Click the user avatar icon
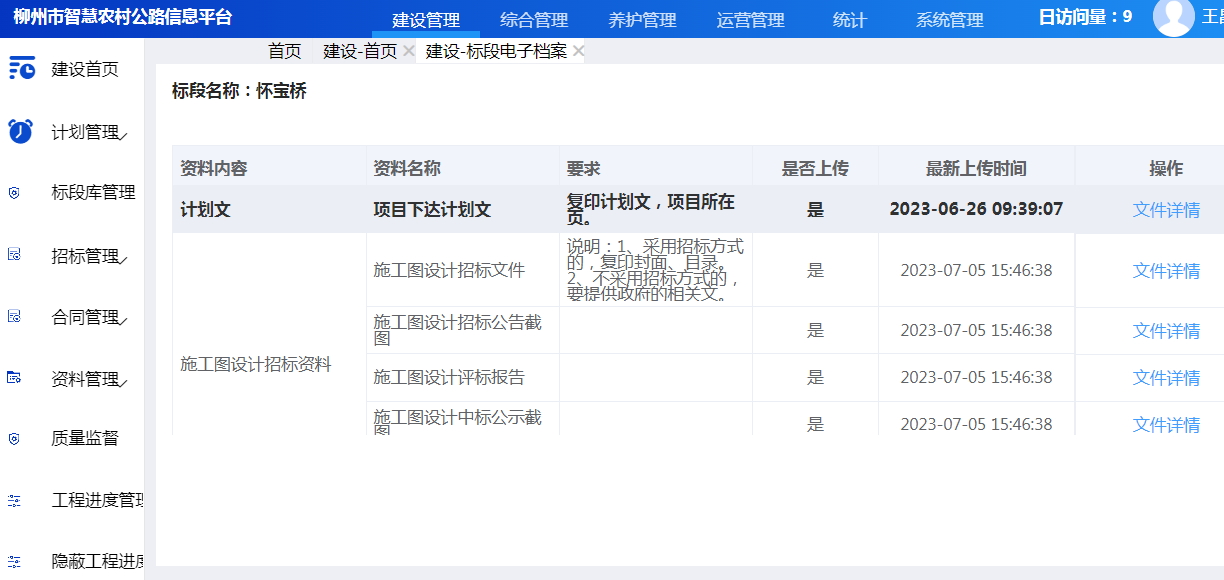This screenshot has height=580, width=1224. point(1173,17)
